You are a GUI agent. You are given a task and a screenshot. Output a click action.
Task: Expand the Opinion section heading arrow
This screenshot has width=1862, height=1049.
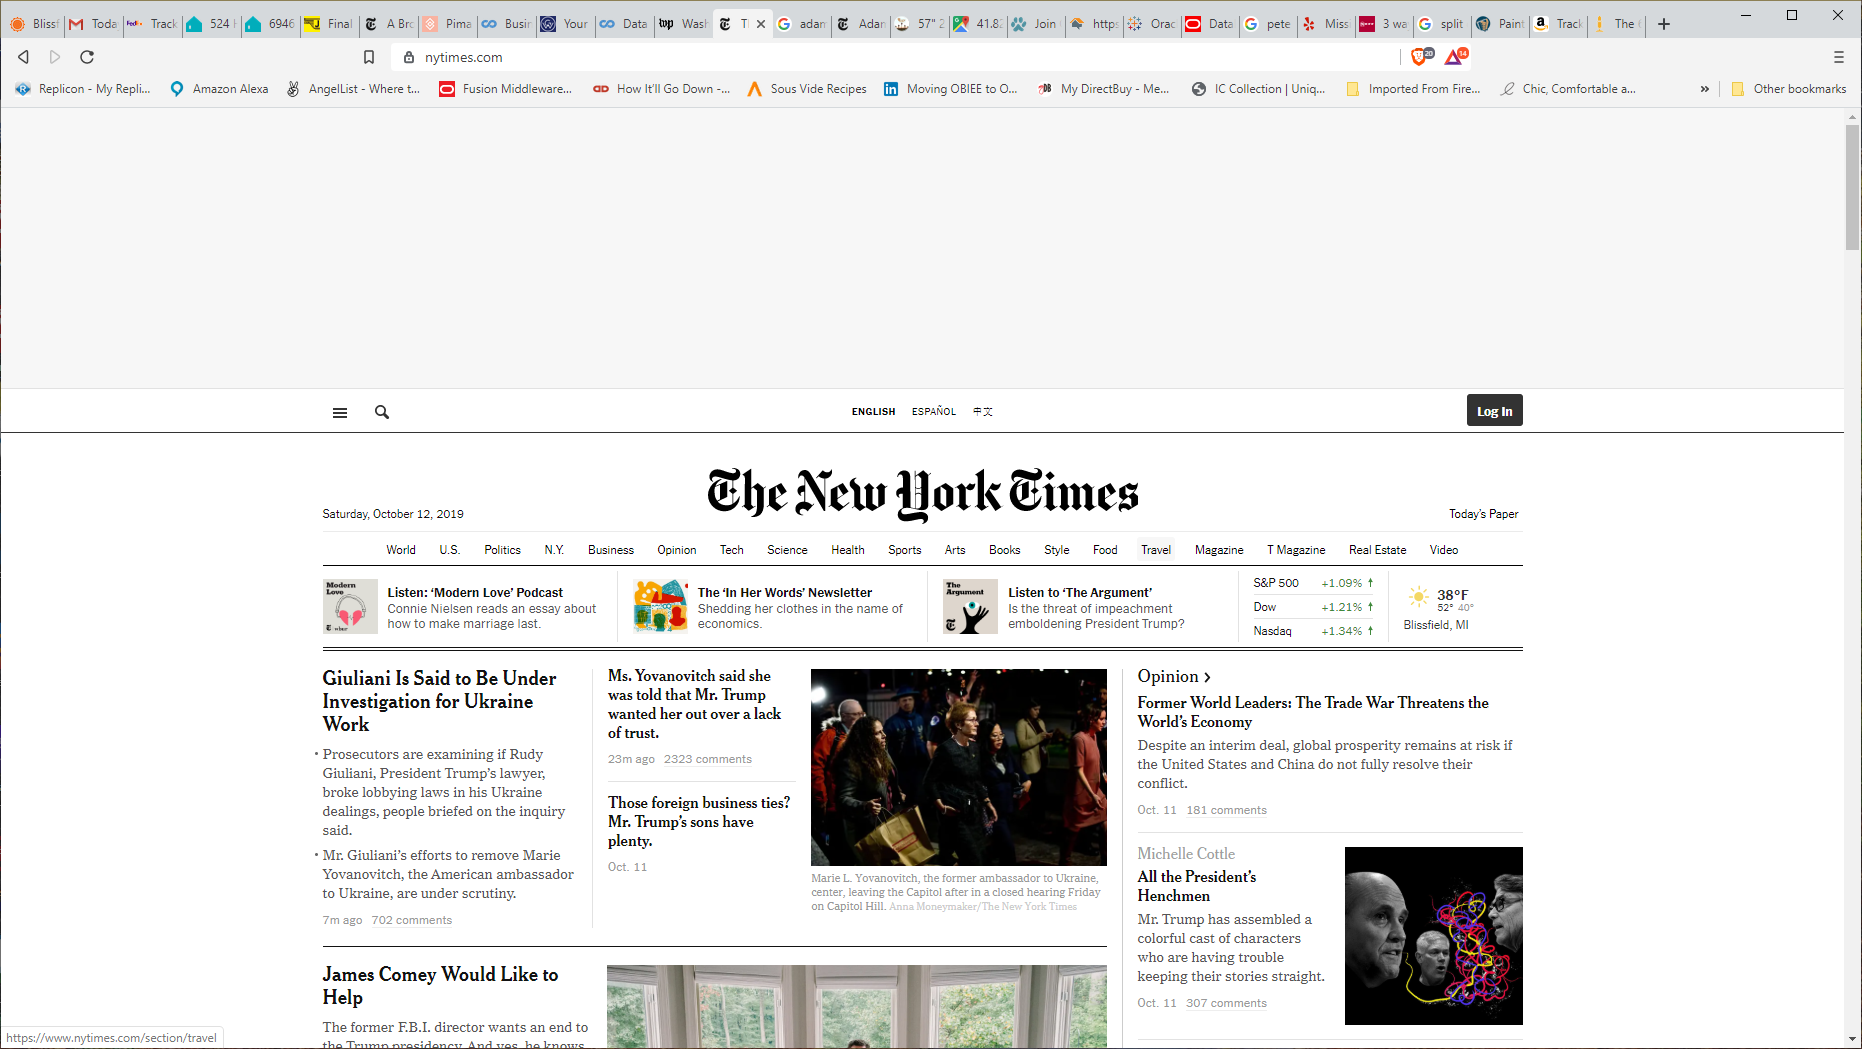pos(1207,677)
